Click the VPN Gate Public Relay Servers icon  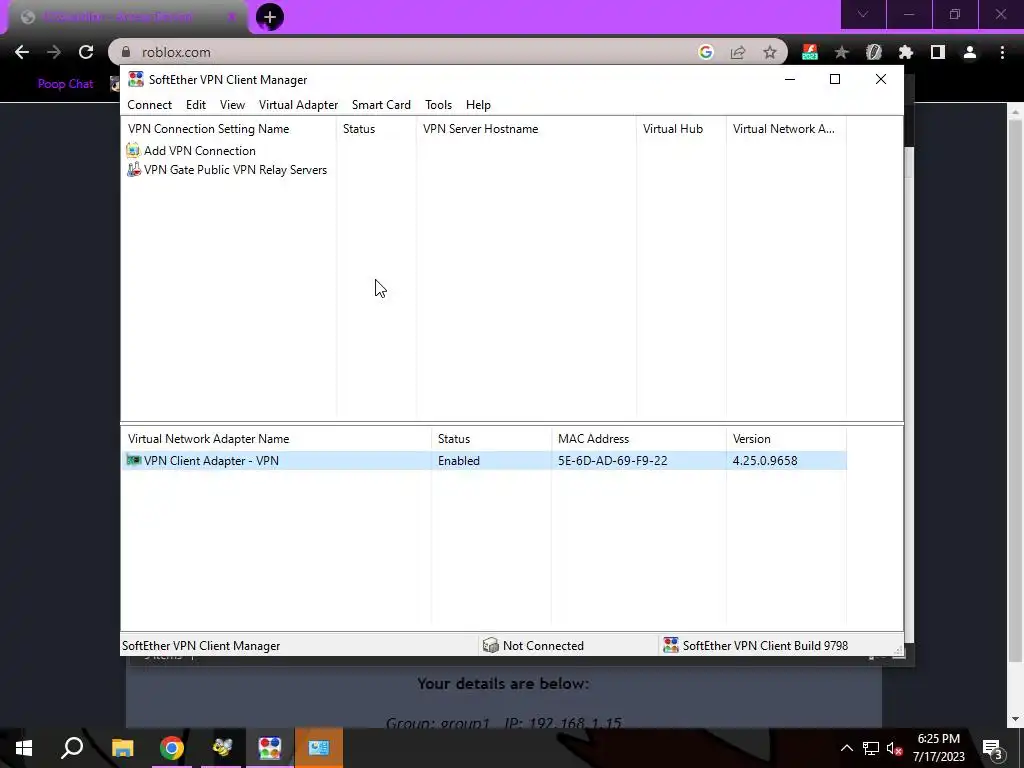[133, 169]
